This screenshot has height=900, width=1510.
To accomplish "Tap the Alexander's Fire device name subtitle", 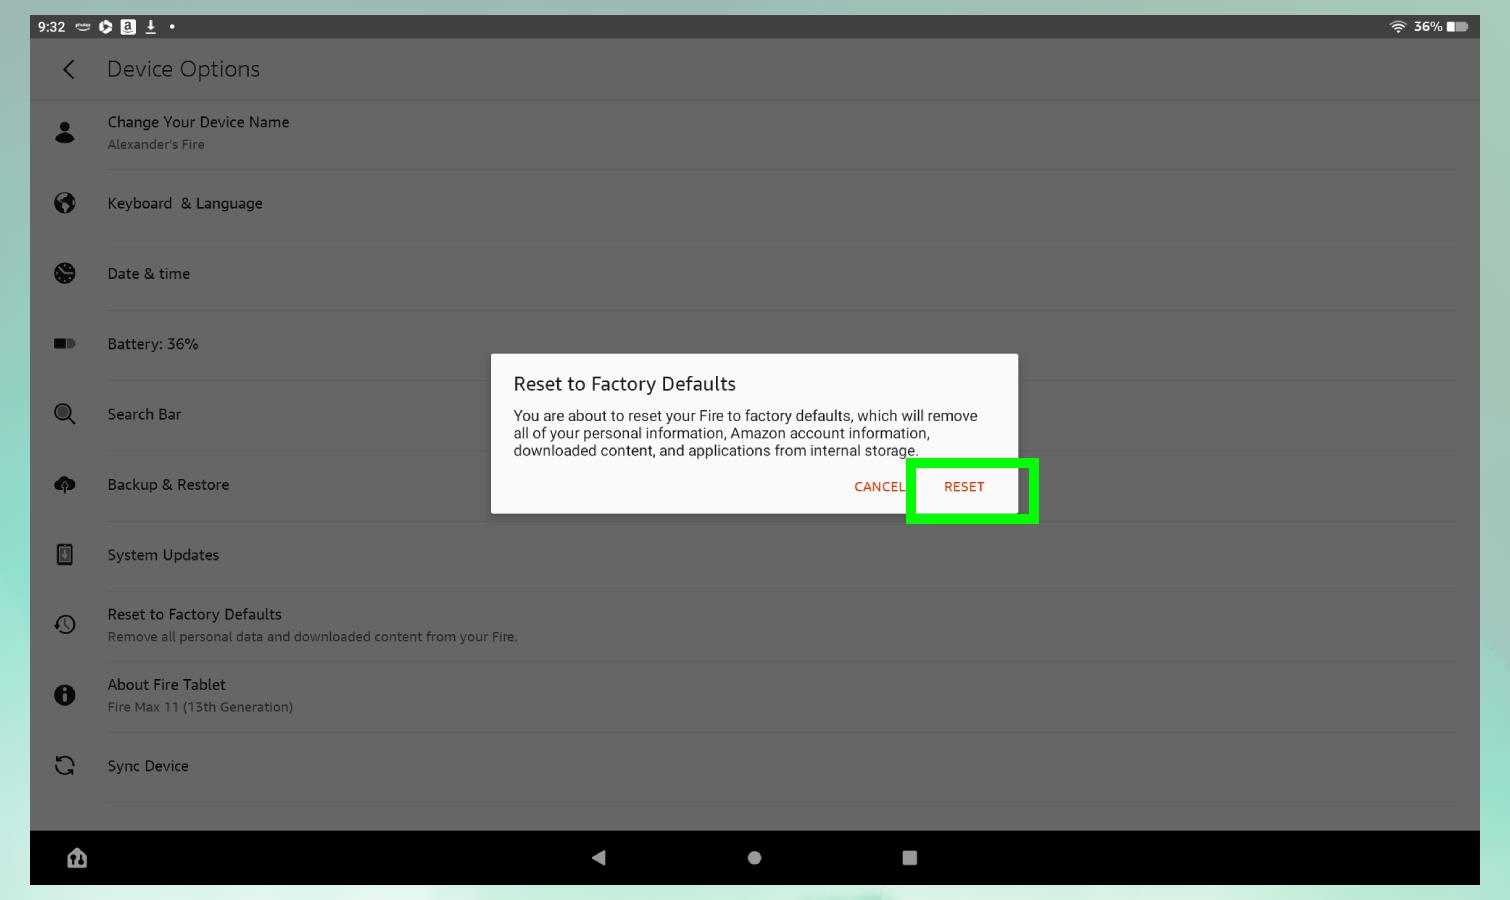I will [156, 145].
